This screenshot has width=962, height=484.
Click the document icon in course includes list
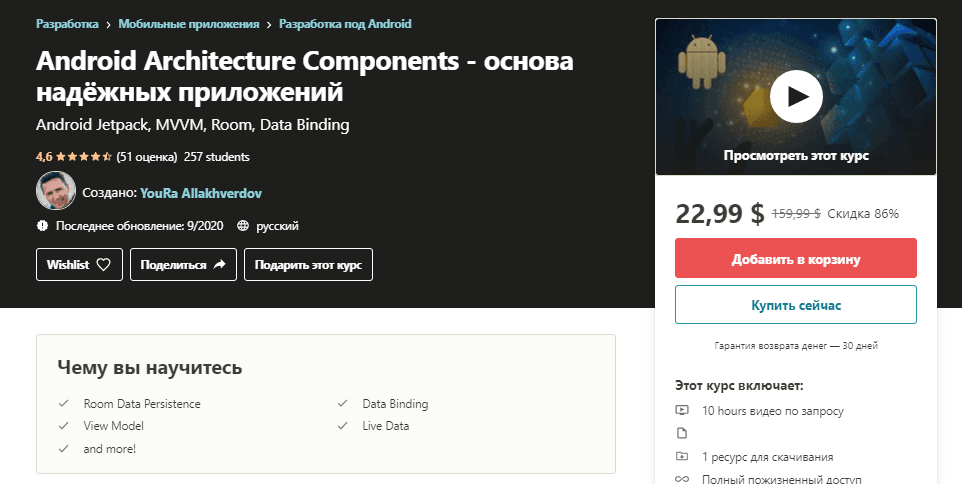point(682,433)
